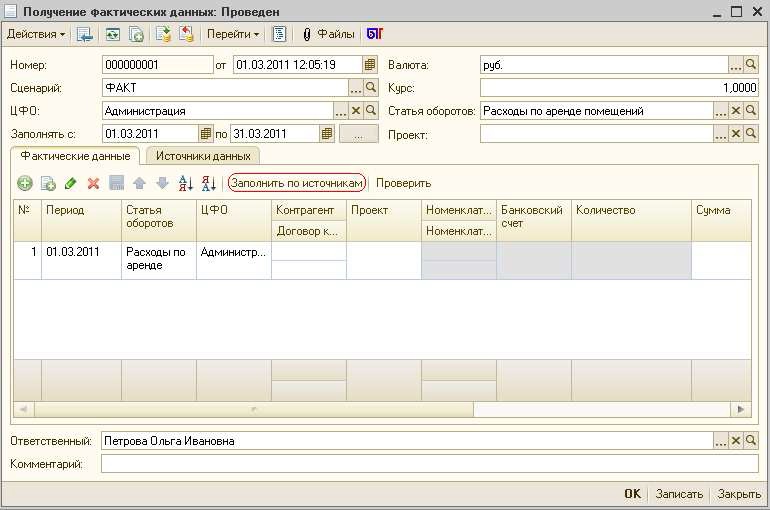Viewport: 770px width, 510px height.
Task: Move row down with arrow icon
Action: [163, 184]
